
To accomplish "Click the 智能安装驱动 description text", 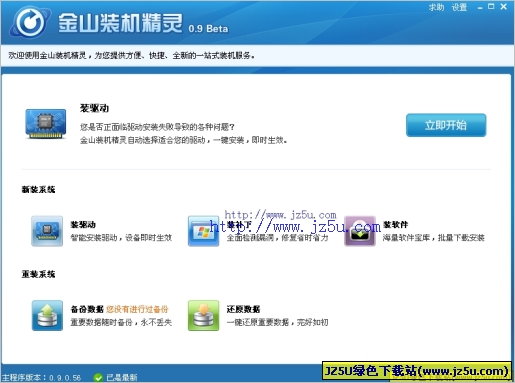I will click(x=121, y=238).
